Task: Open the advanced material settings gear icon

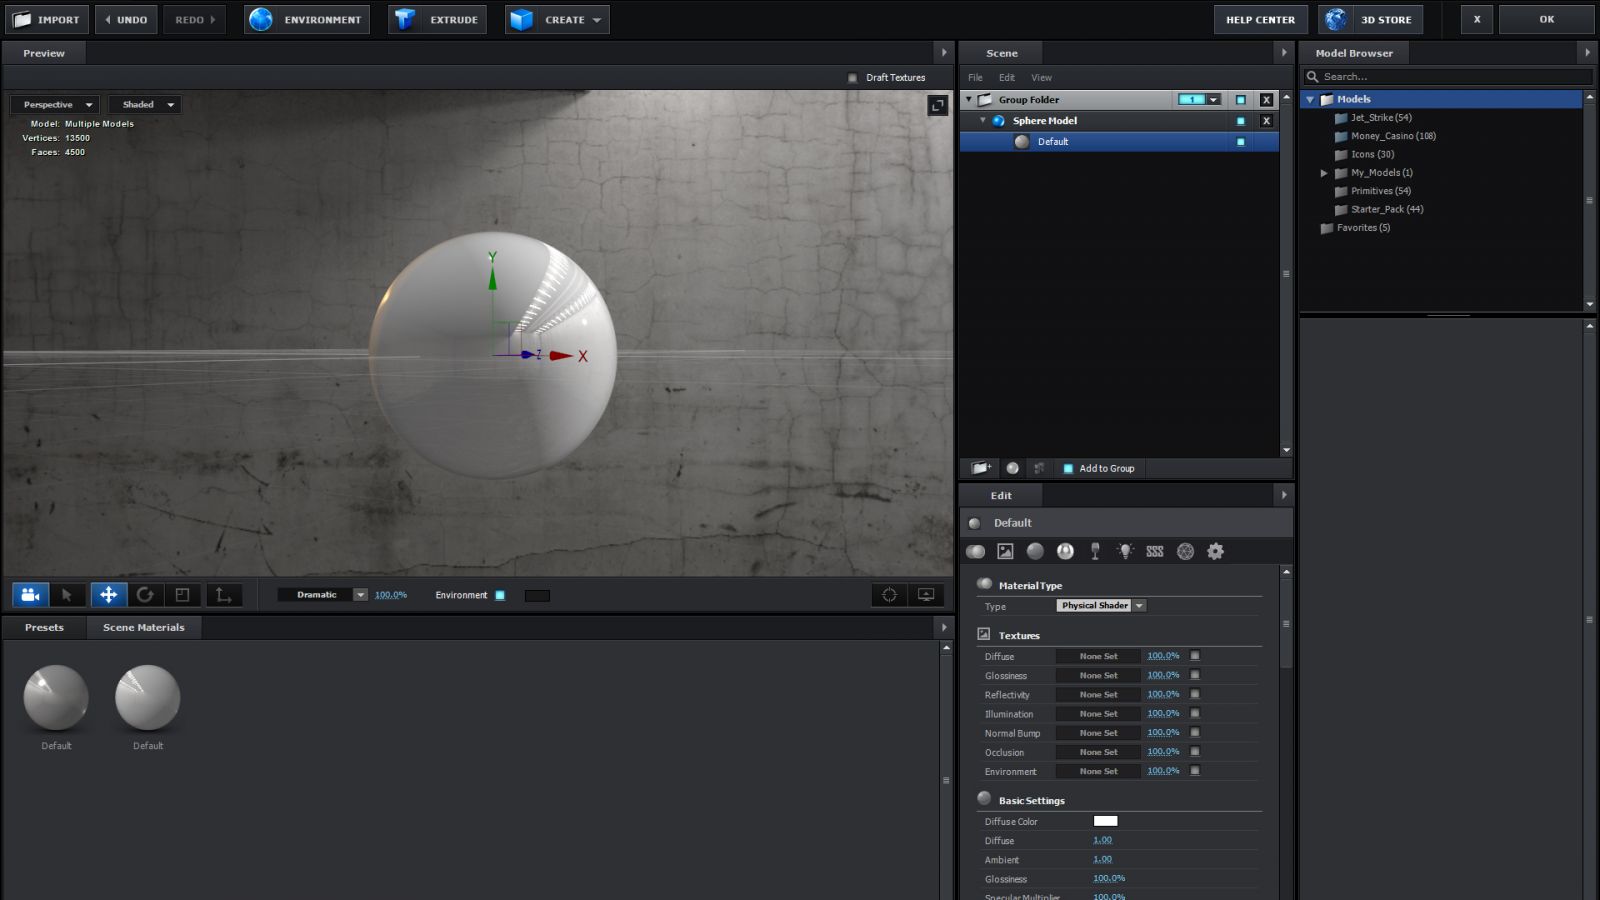Action: pyautogui.click(x=1215, y=551)
